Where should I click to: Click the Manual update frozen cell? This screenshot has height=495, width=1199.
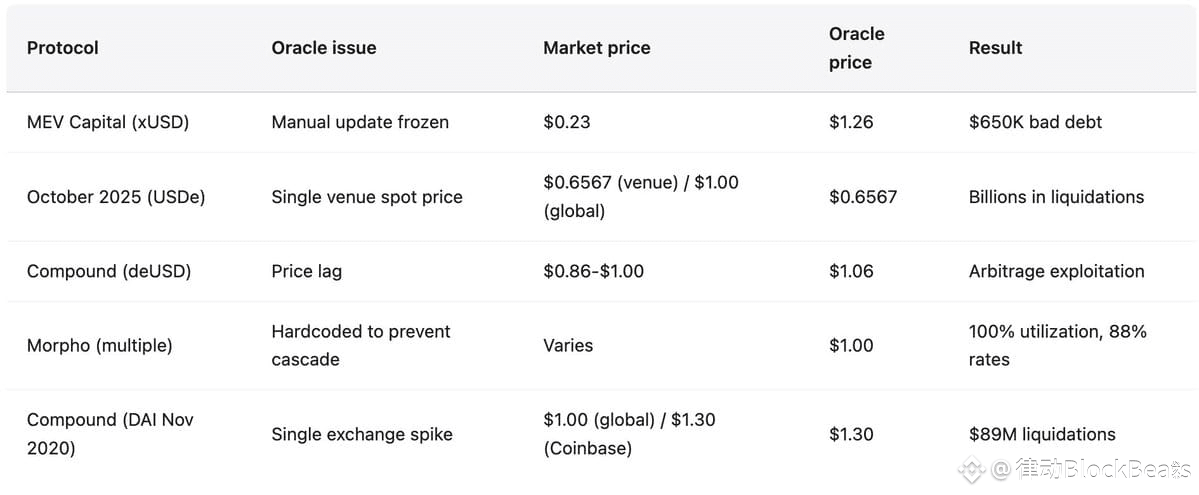tap(360, 122)
